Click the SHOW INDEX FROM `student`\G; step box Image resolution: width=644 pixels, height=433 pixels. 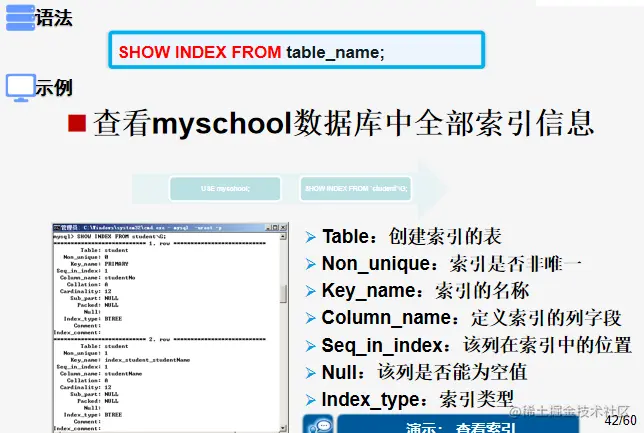[x=356, y=189]
